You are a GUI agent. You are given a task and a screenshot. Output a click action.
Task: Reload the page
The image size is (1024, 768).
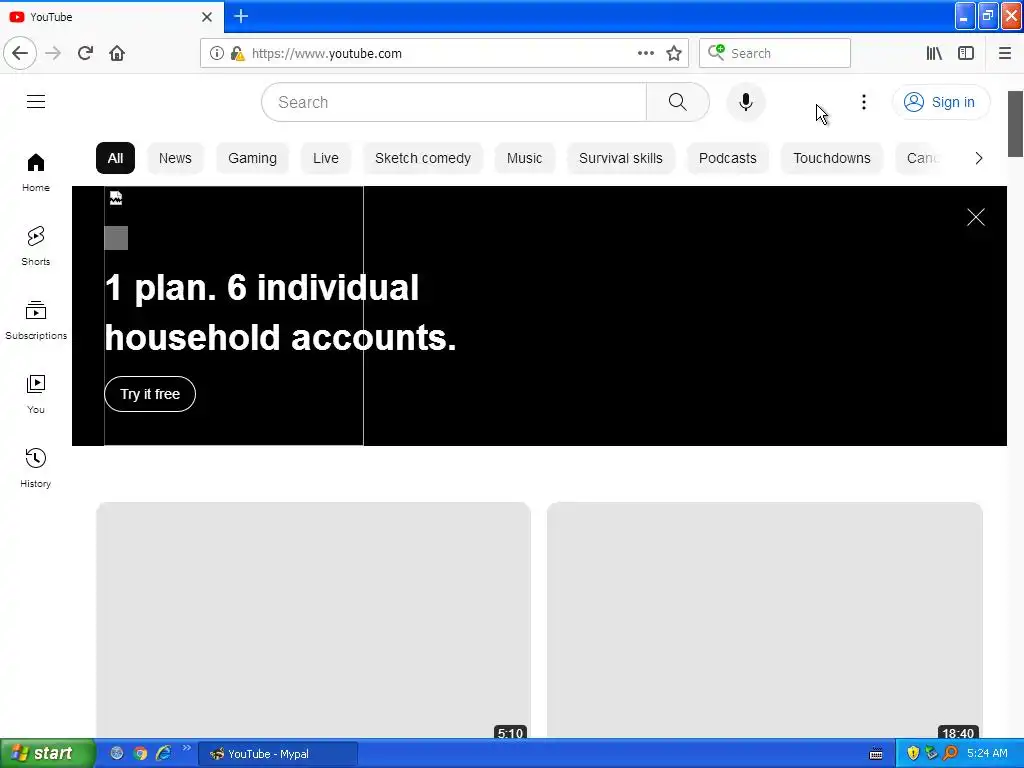[x=85, y=53]
